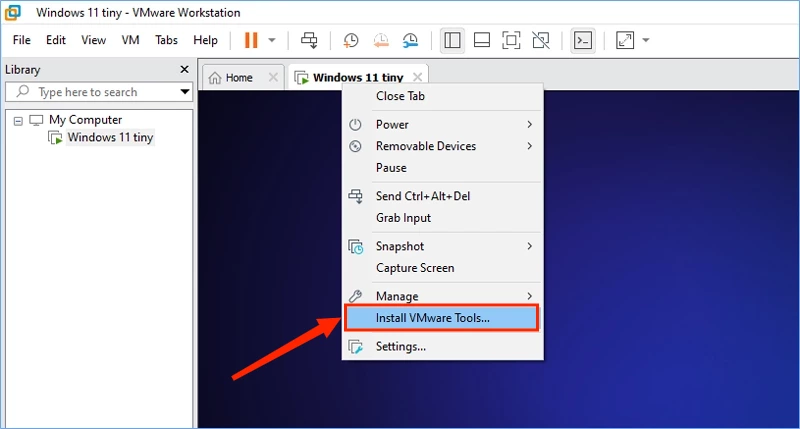Choose Pause from the context menu
800x429 pixels.
point(442,168)
